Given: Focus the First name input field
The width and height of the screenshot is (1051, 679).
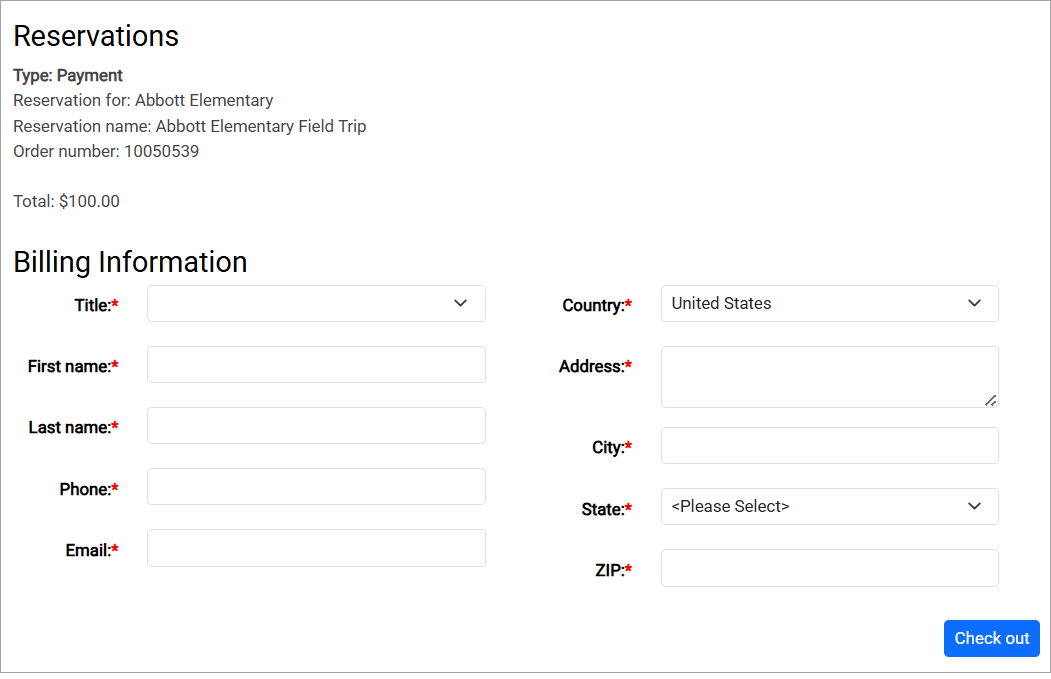Looking at the screenshot, I should pos(316,365).
